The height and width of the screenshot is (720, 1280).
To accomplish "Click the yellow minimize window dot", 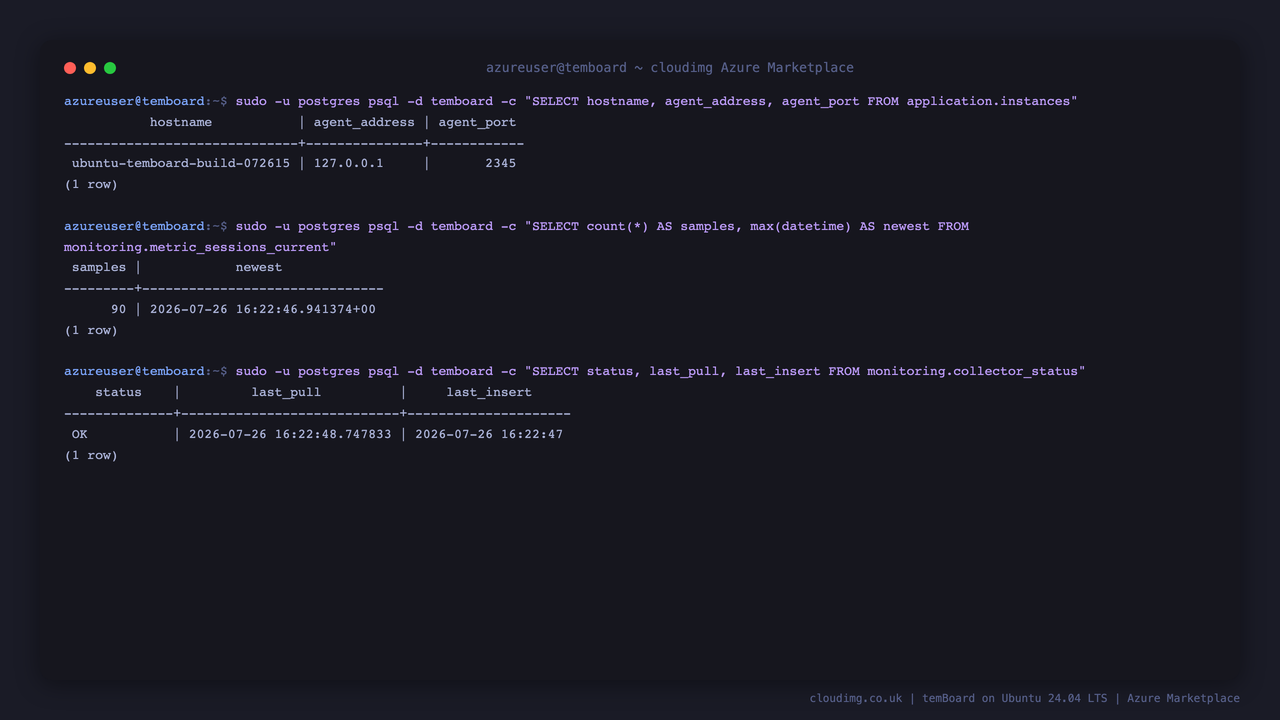I will [90, 68].
